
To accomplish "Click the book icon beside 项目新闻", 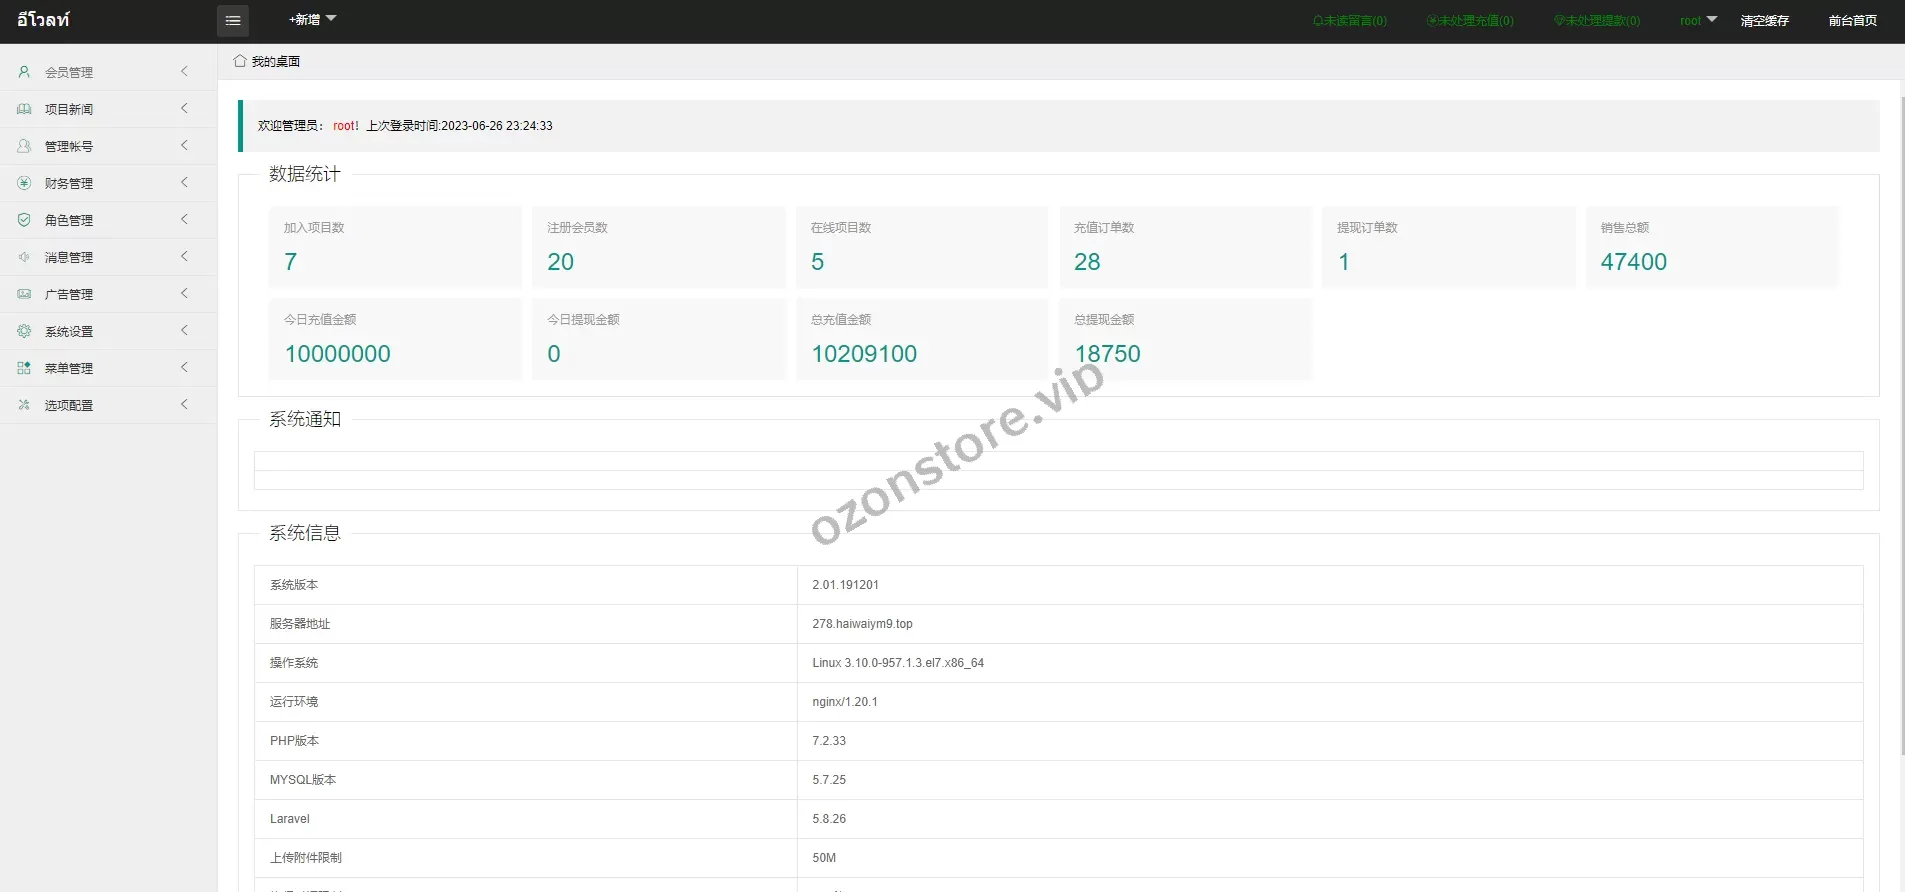I will coord(24,109).
